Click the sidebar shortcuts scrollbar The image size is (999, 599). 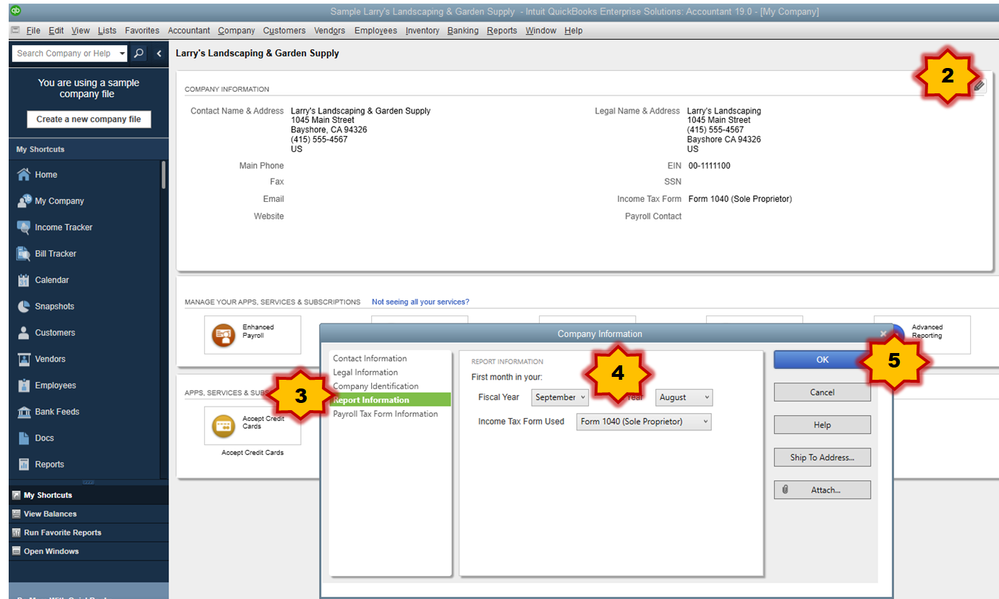(164, 175)
